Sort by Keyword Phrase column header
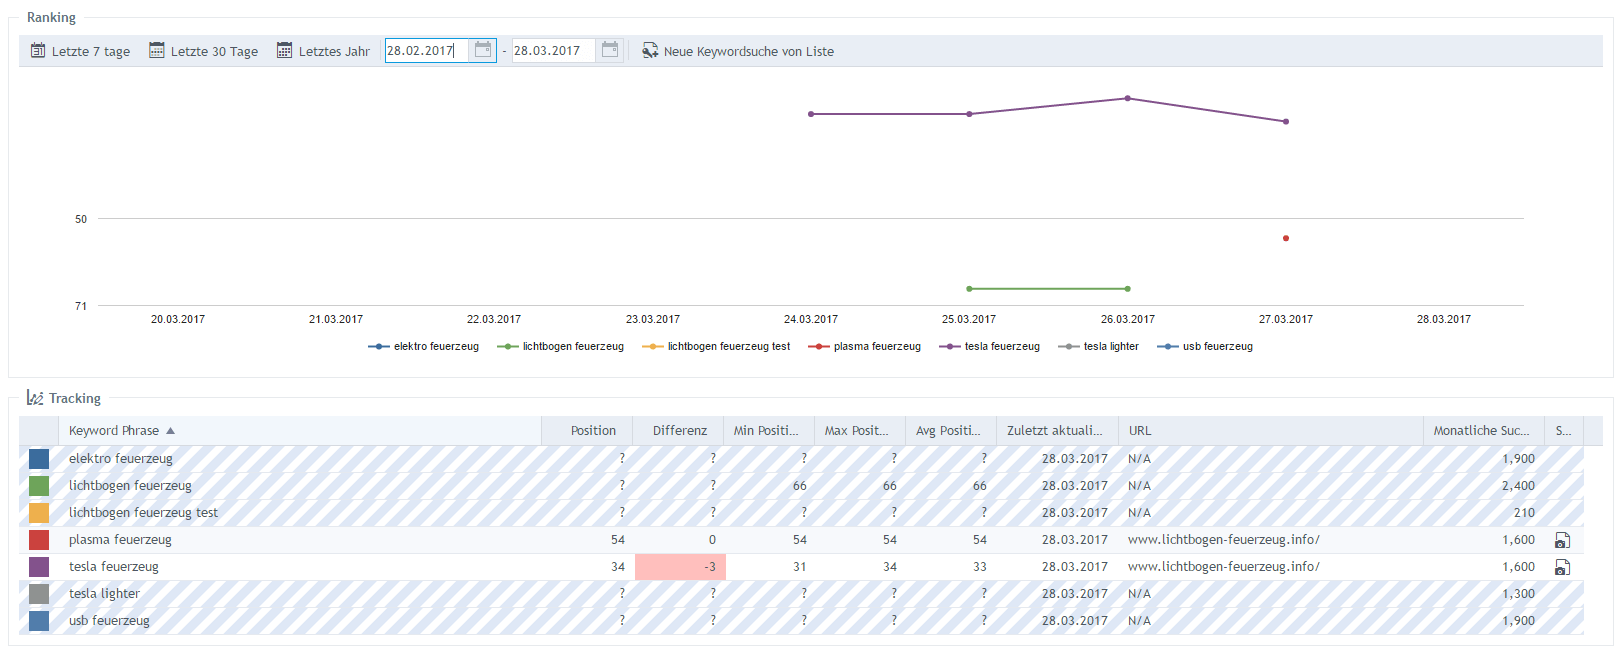 click(x=114, y=431)
